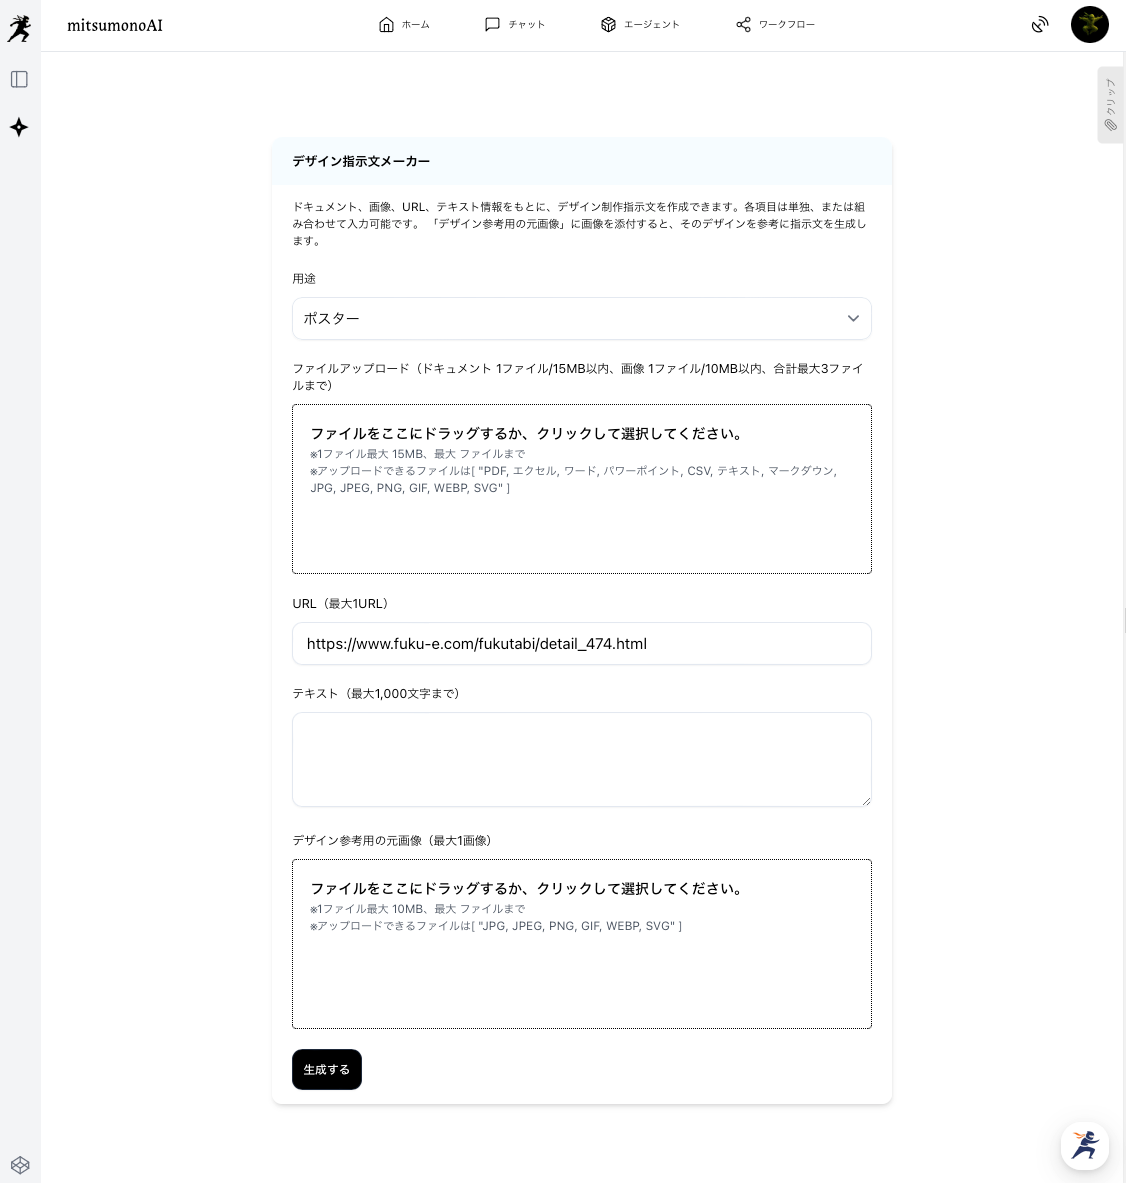Click the running ninja logo icon
1126x1183 pixels.
coord(19,28)
